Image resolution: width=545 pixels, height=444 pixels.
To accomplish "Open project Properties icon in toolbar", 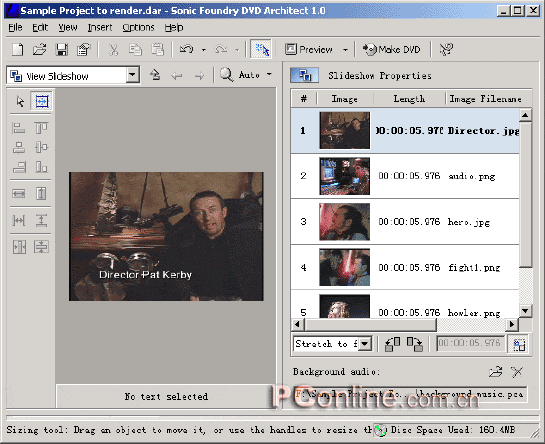I will click(83, 49).
